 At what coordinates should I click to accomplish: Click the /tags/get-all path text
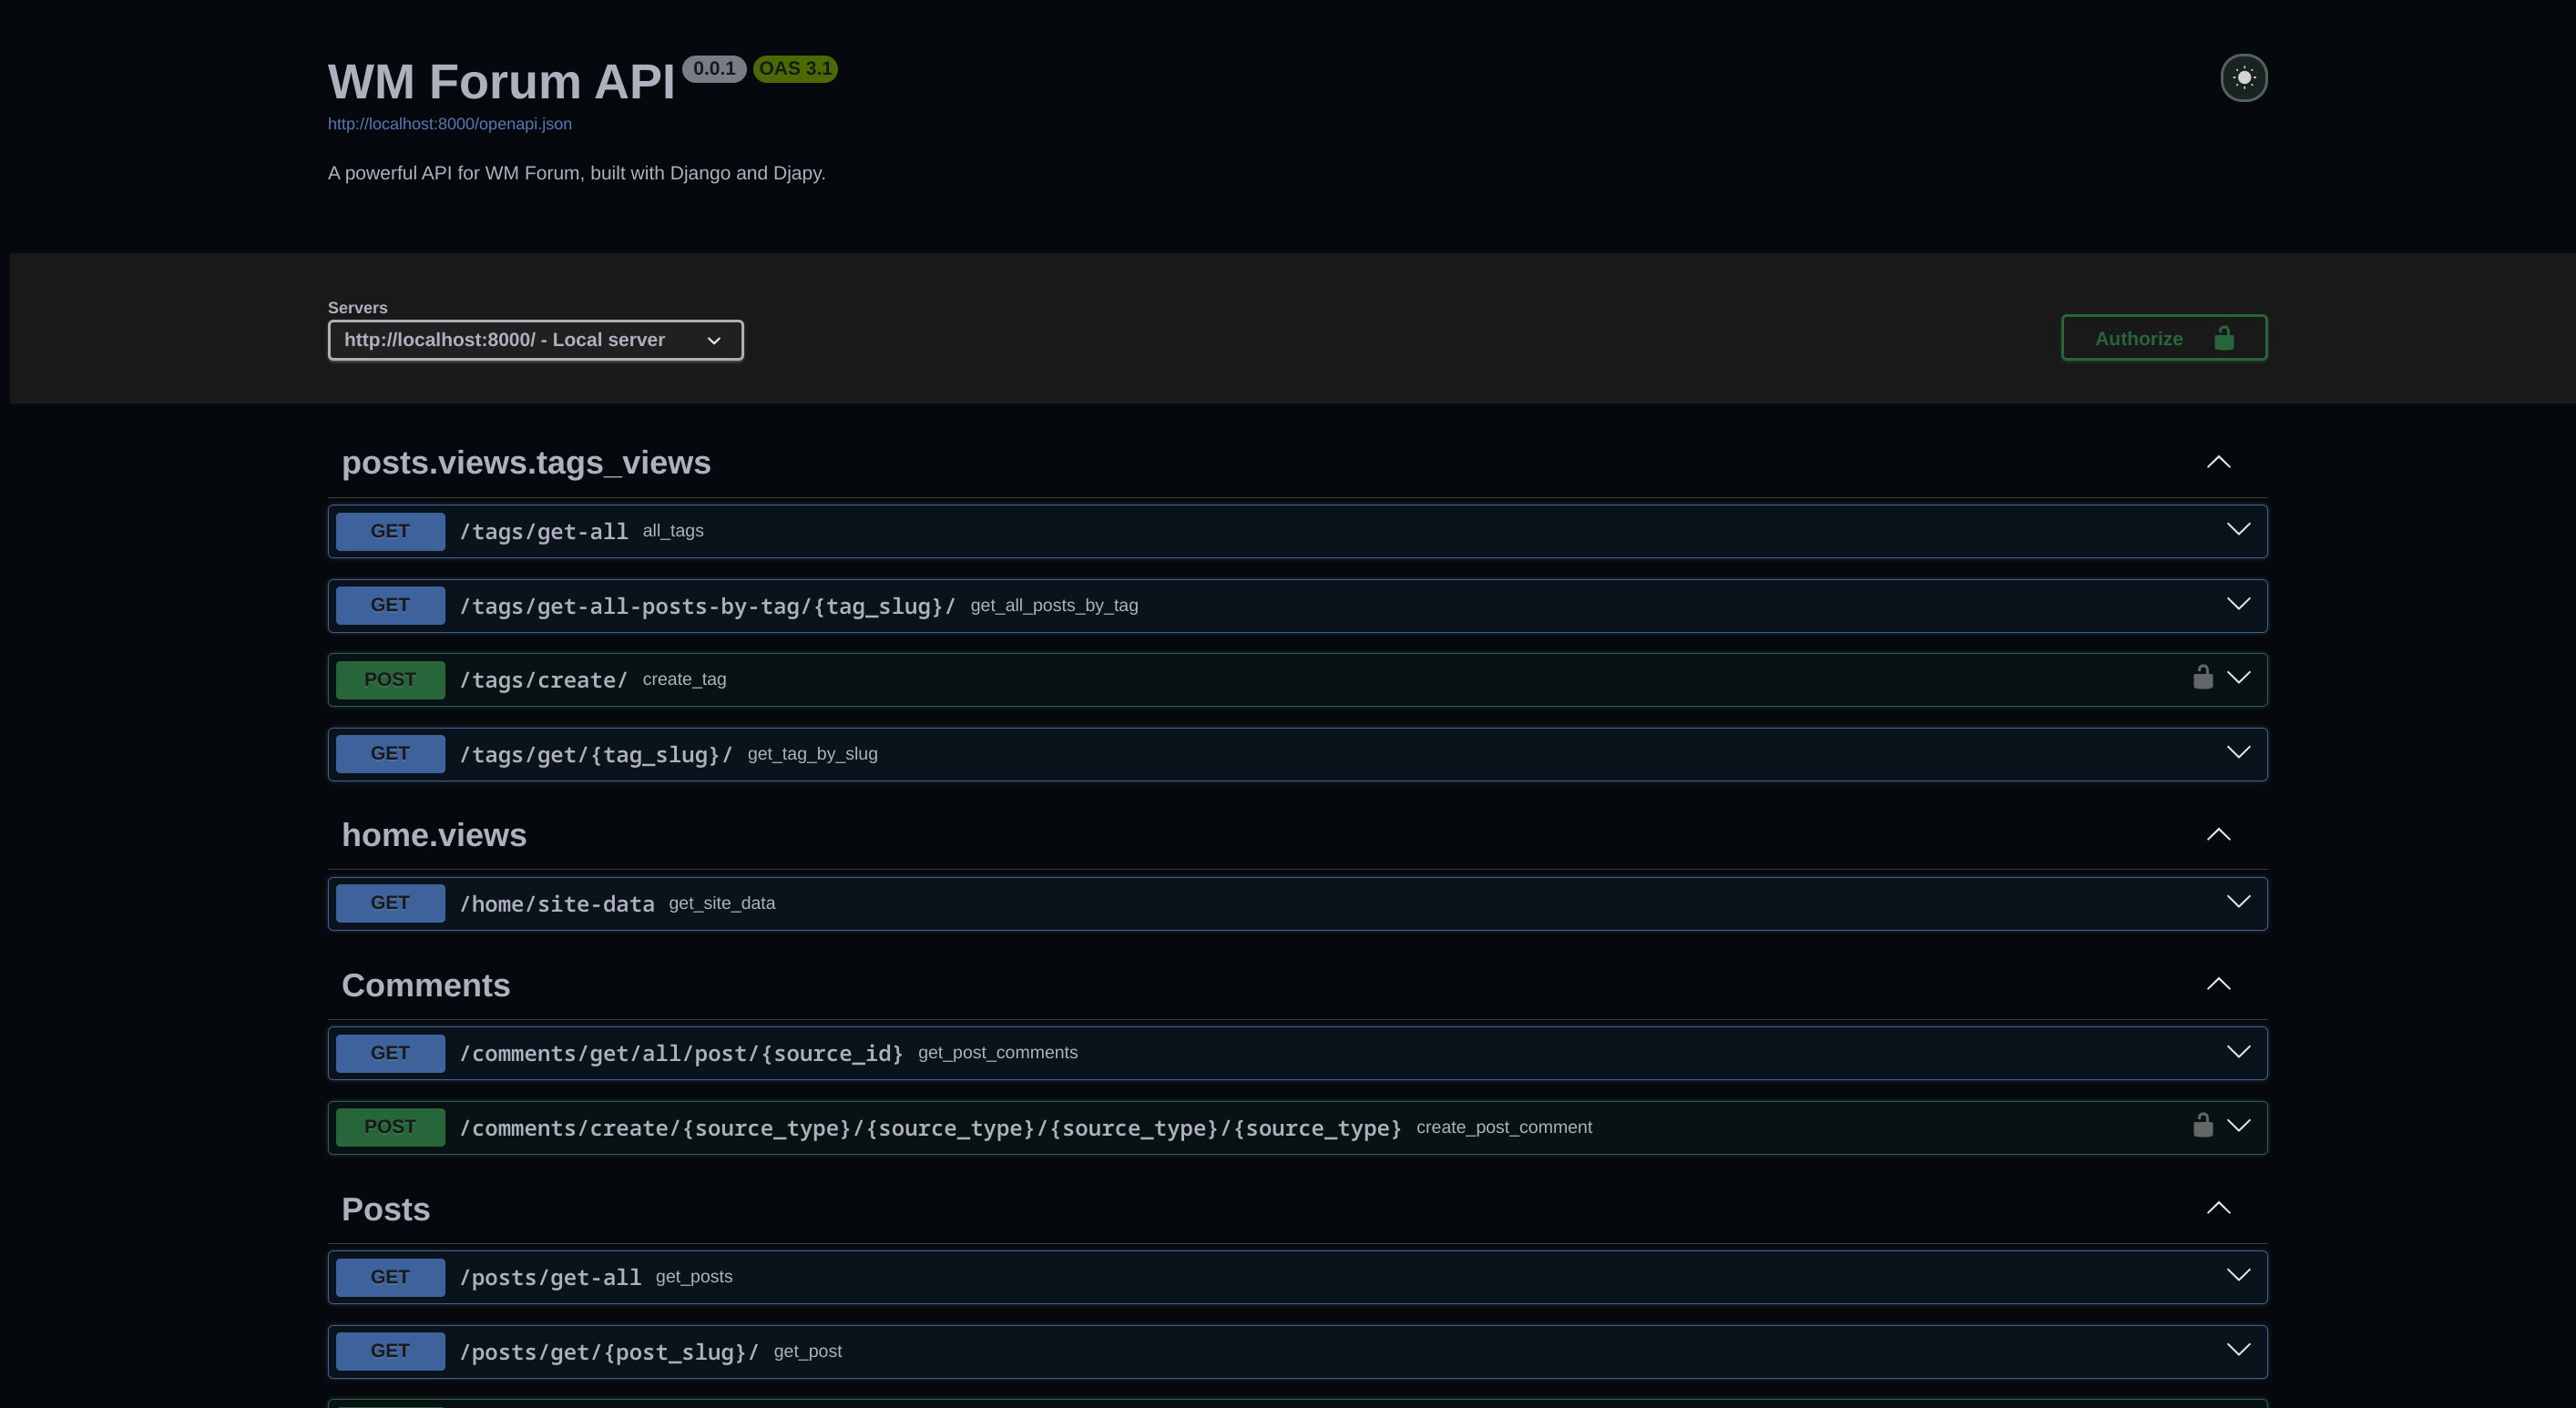coord(544,532)
